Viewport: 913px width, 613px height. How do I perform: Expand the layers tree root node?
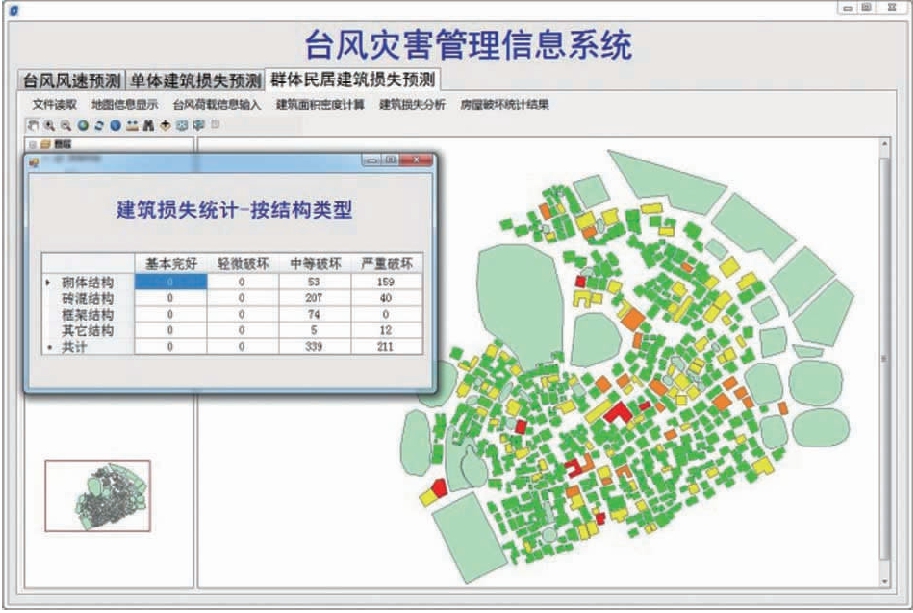pyautogui.click(x=32, y=144)
